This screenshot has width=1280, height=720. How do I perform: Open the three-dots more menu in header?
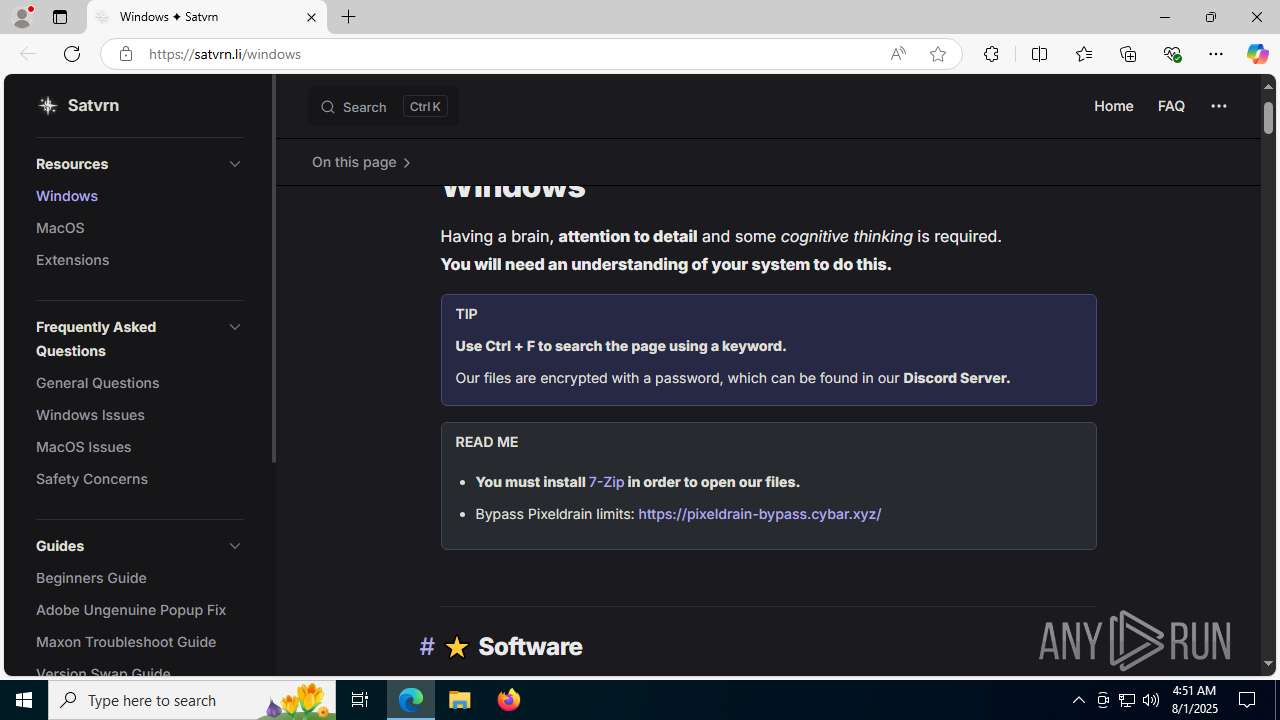pos(1218,106)
